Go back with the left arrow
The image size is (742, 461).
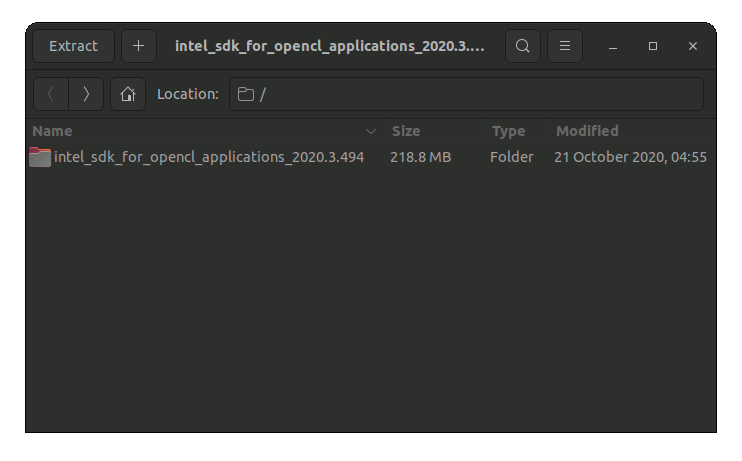click(51, 94)
